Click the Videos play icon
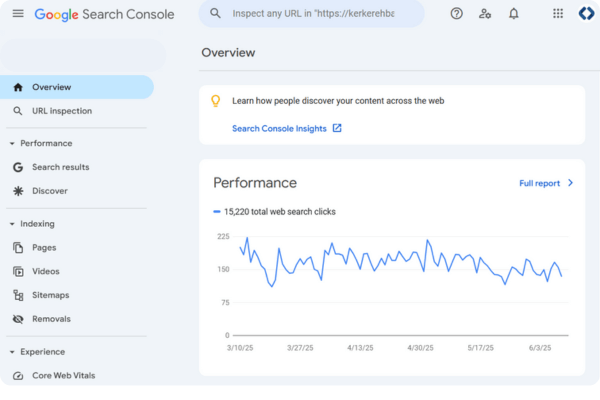600x400 pixels. click(x=18, y=271)
